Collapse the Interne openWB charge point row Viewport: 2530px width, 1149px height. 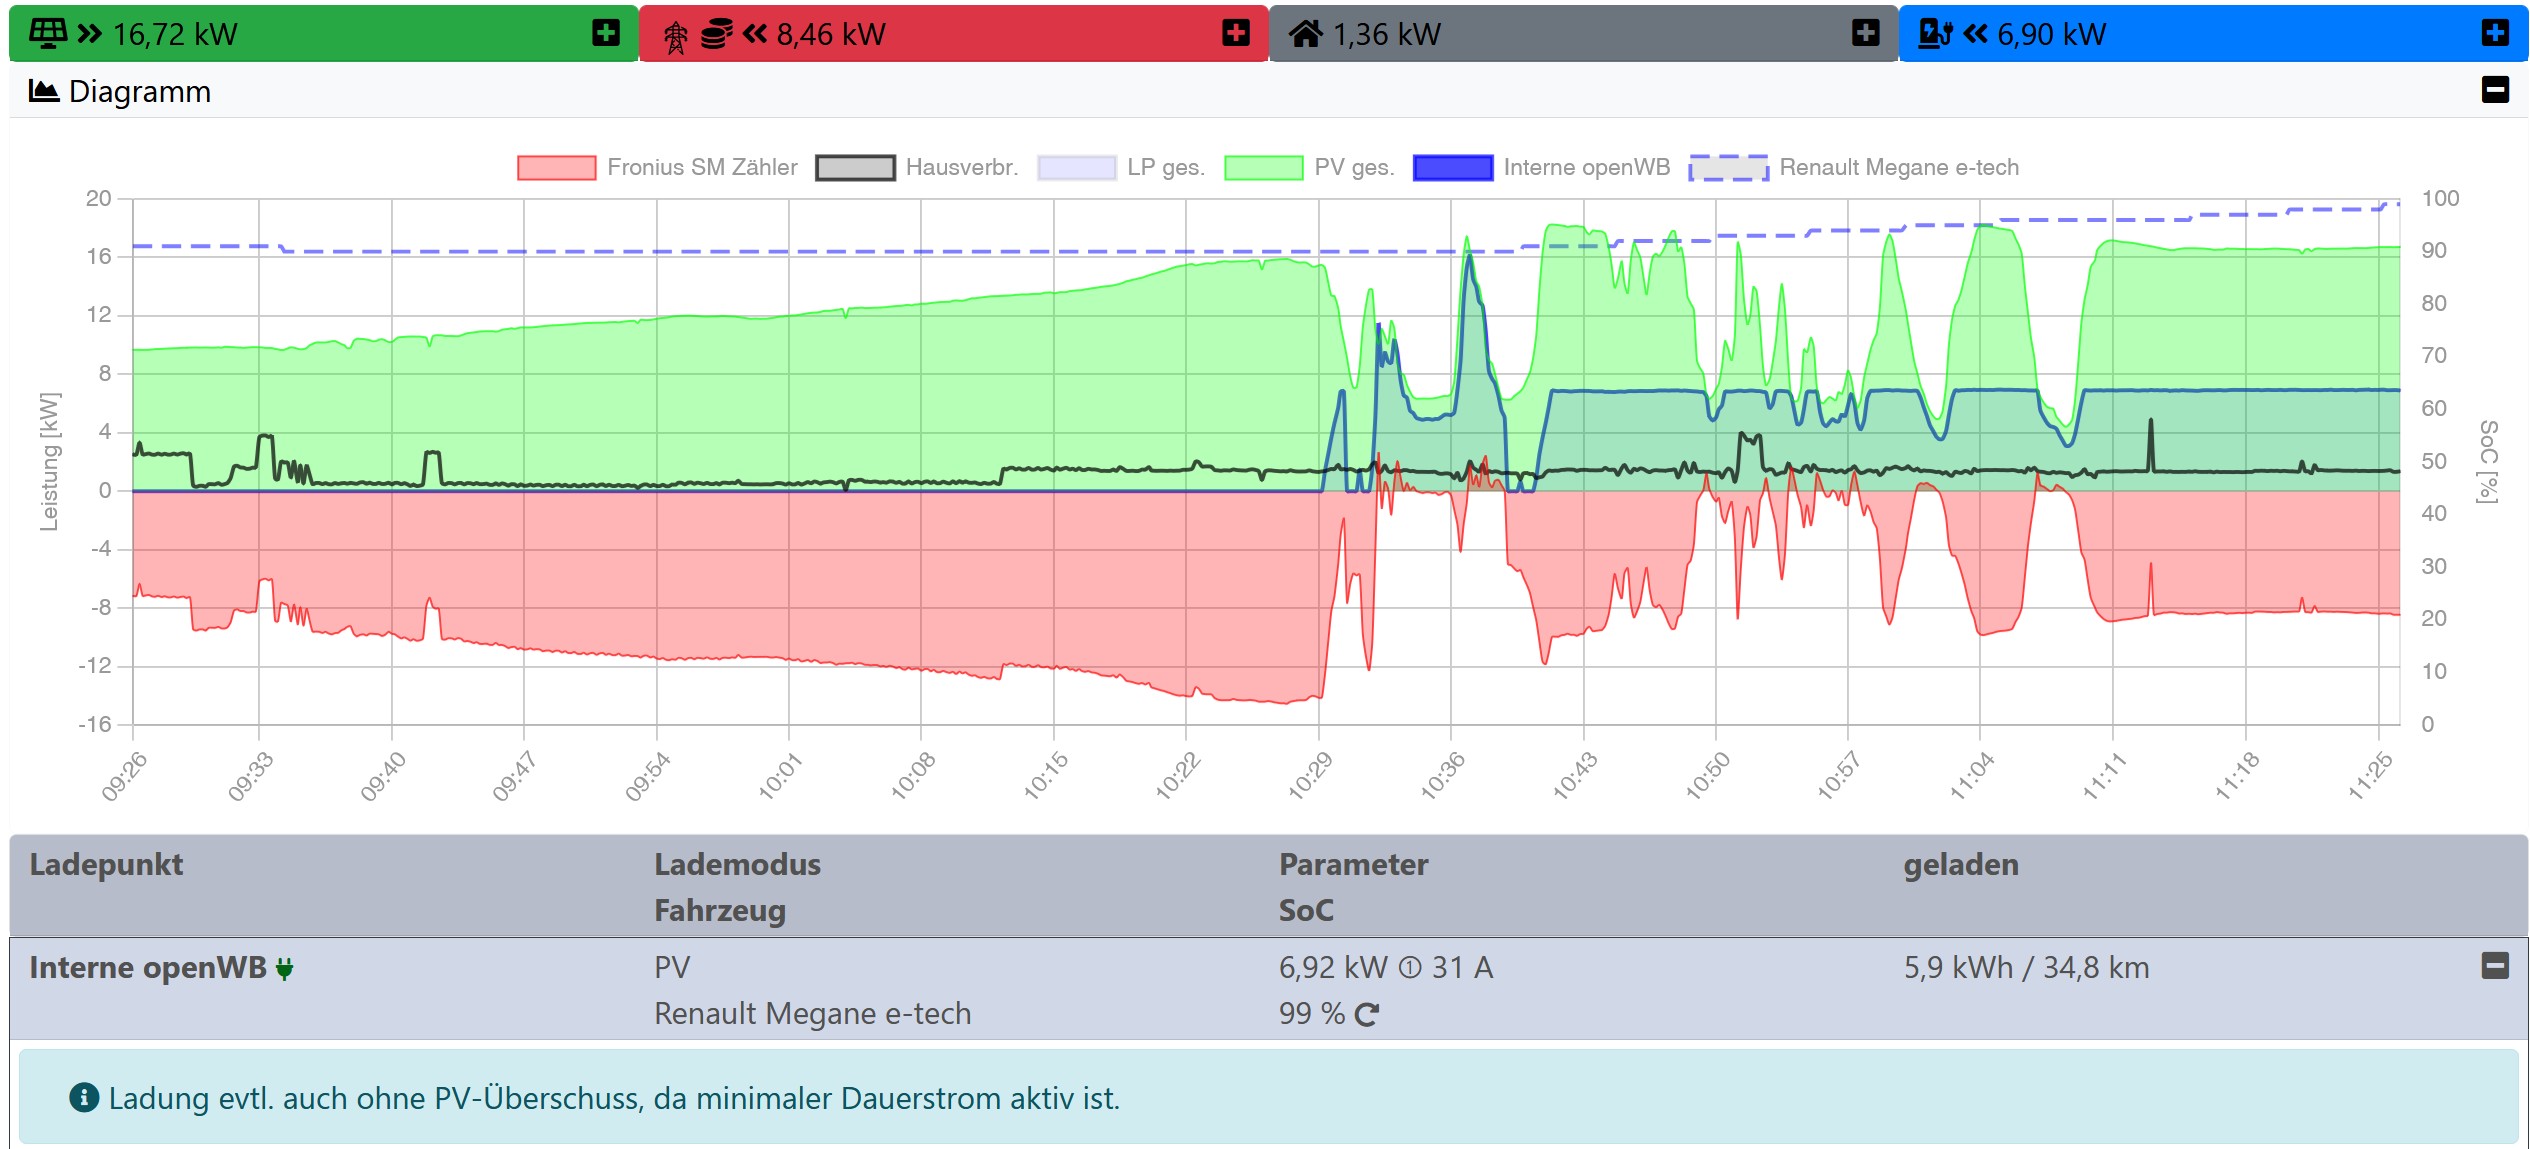2495,966
